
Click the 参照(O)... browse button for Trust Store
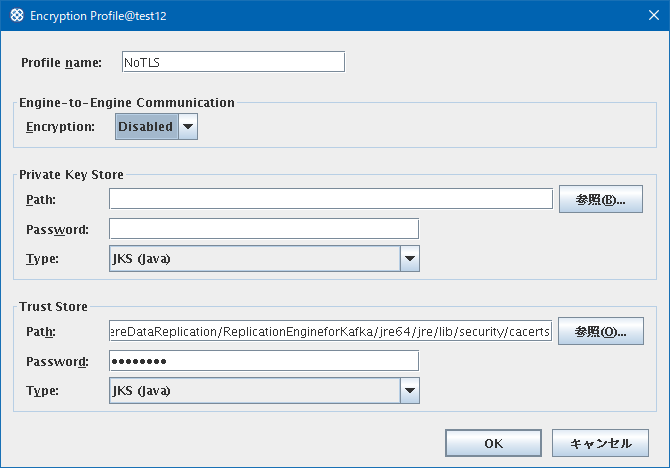point(601,331)
